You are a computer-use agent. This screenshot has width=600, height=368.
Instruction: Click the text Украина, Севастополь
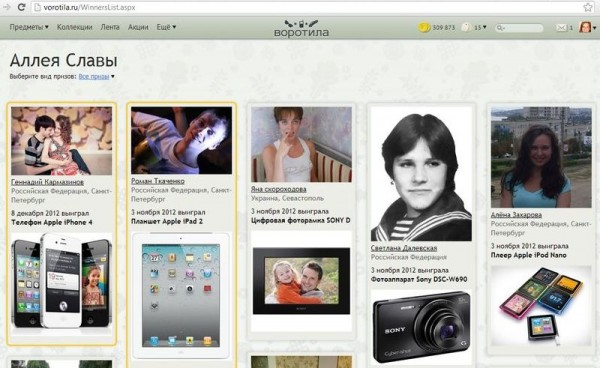coord(287,198)
